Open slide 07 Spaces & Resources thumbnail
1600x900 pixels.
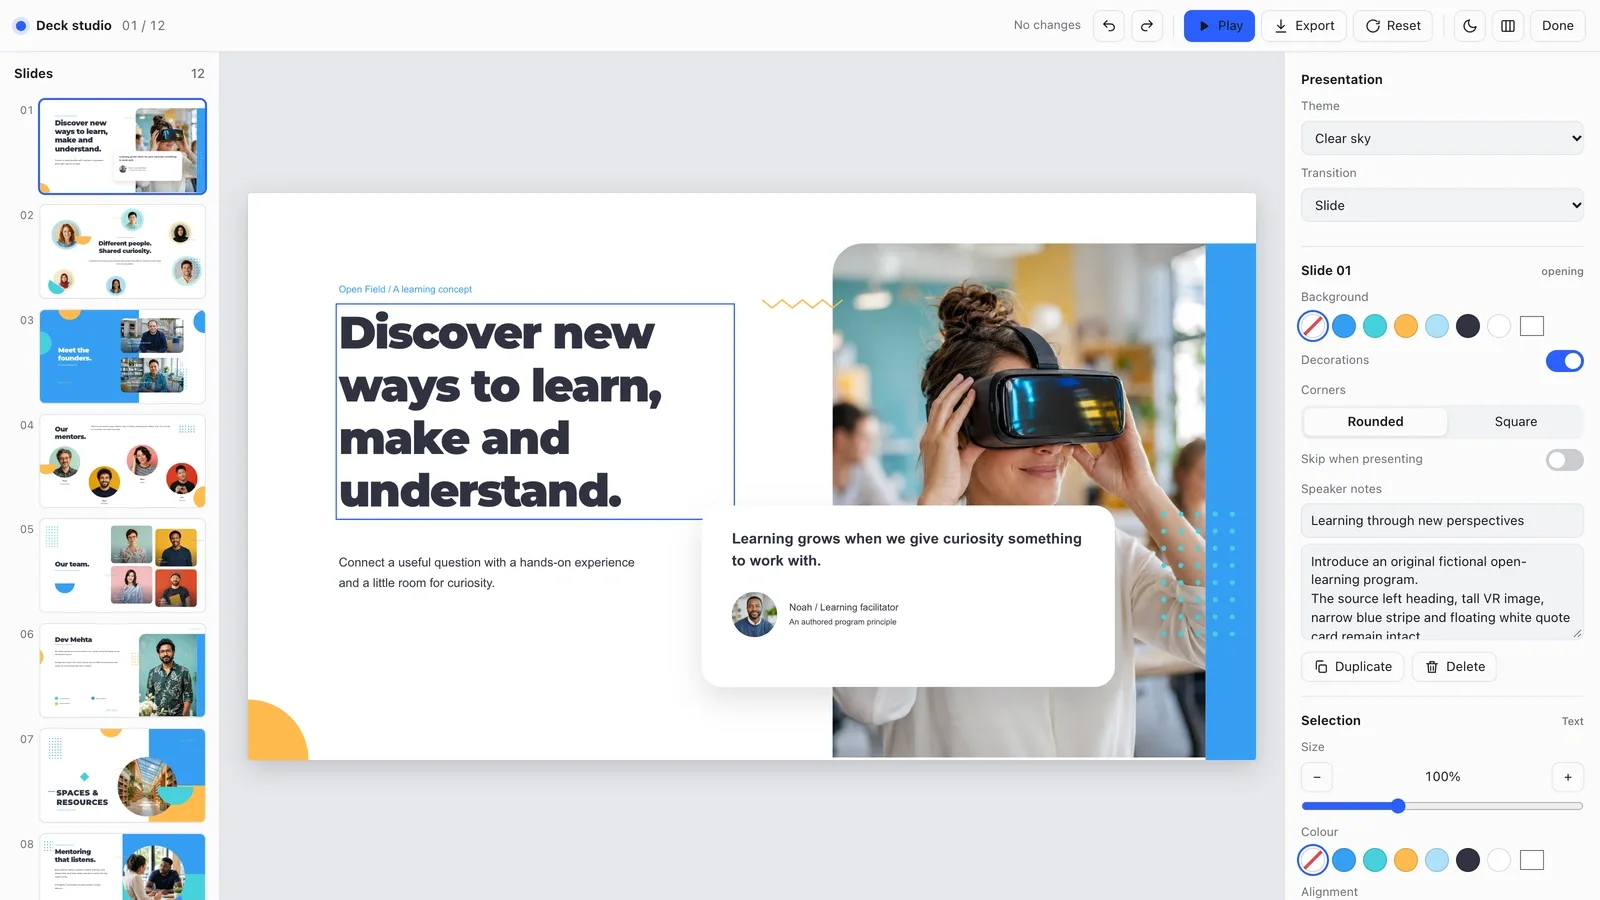pyautogui.click(x=123, y=776)
